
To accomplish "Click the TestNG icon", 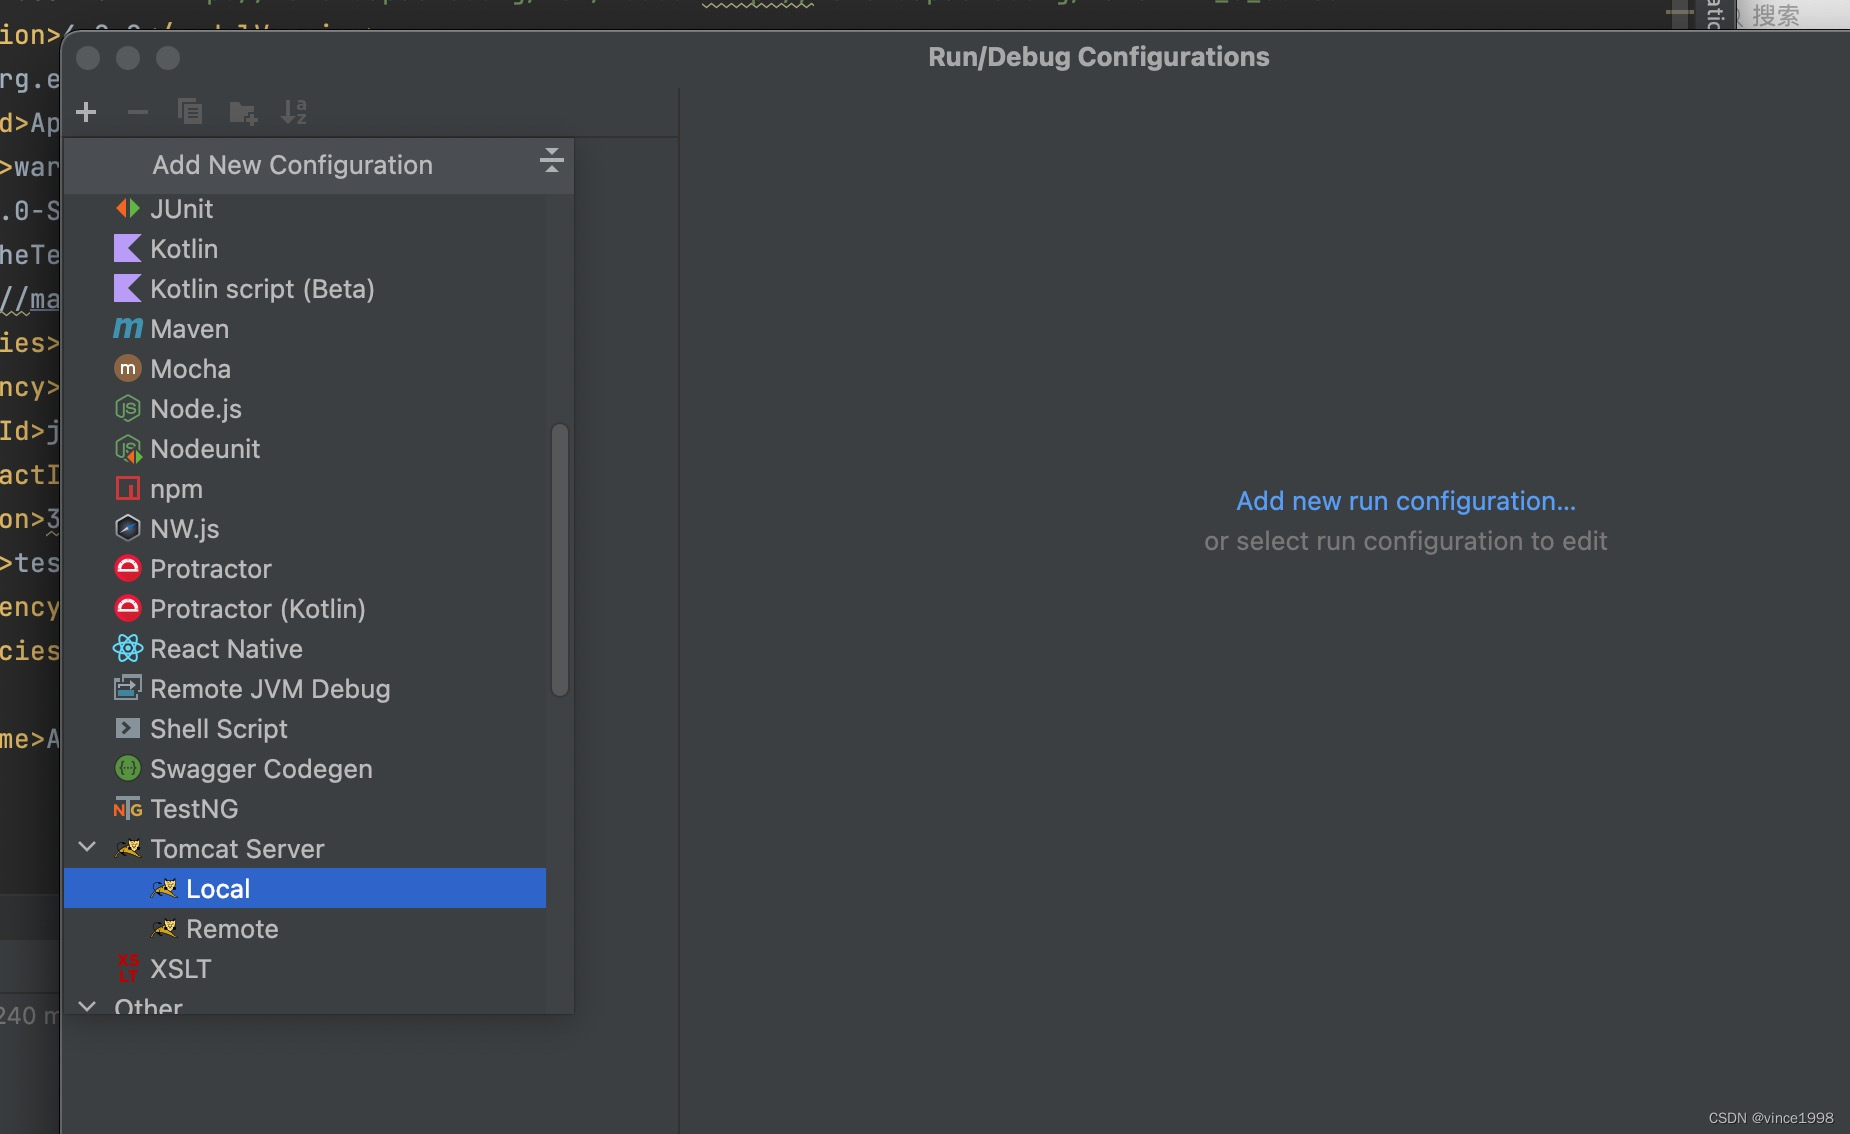I will pyautogui.click(x=128, y=808).
